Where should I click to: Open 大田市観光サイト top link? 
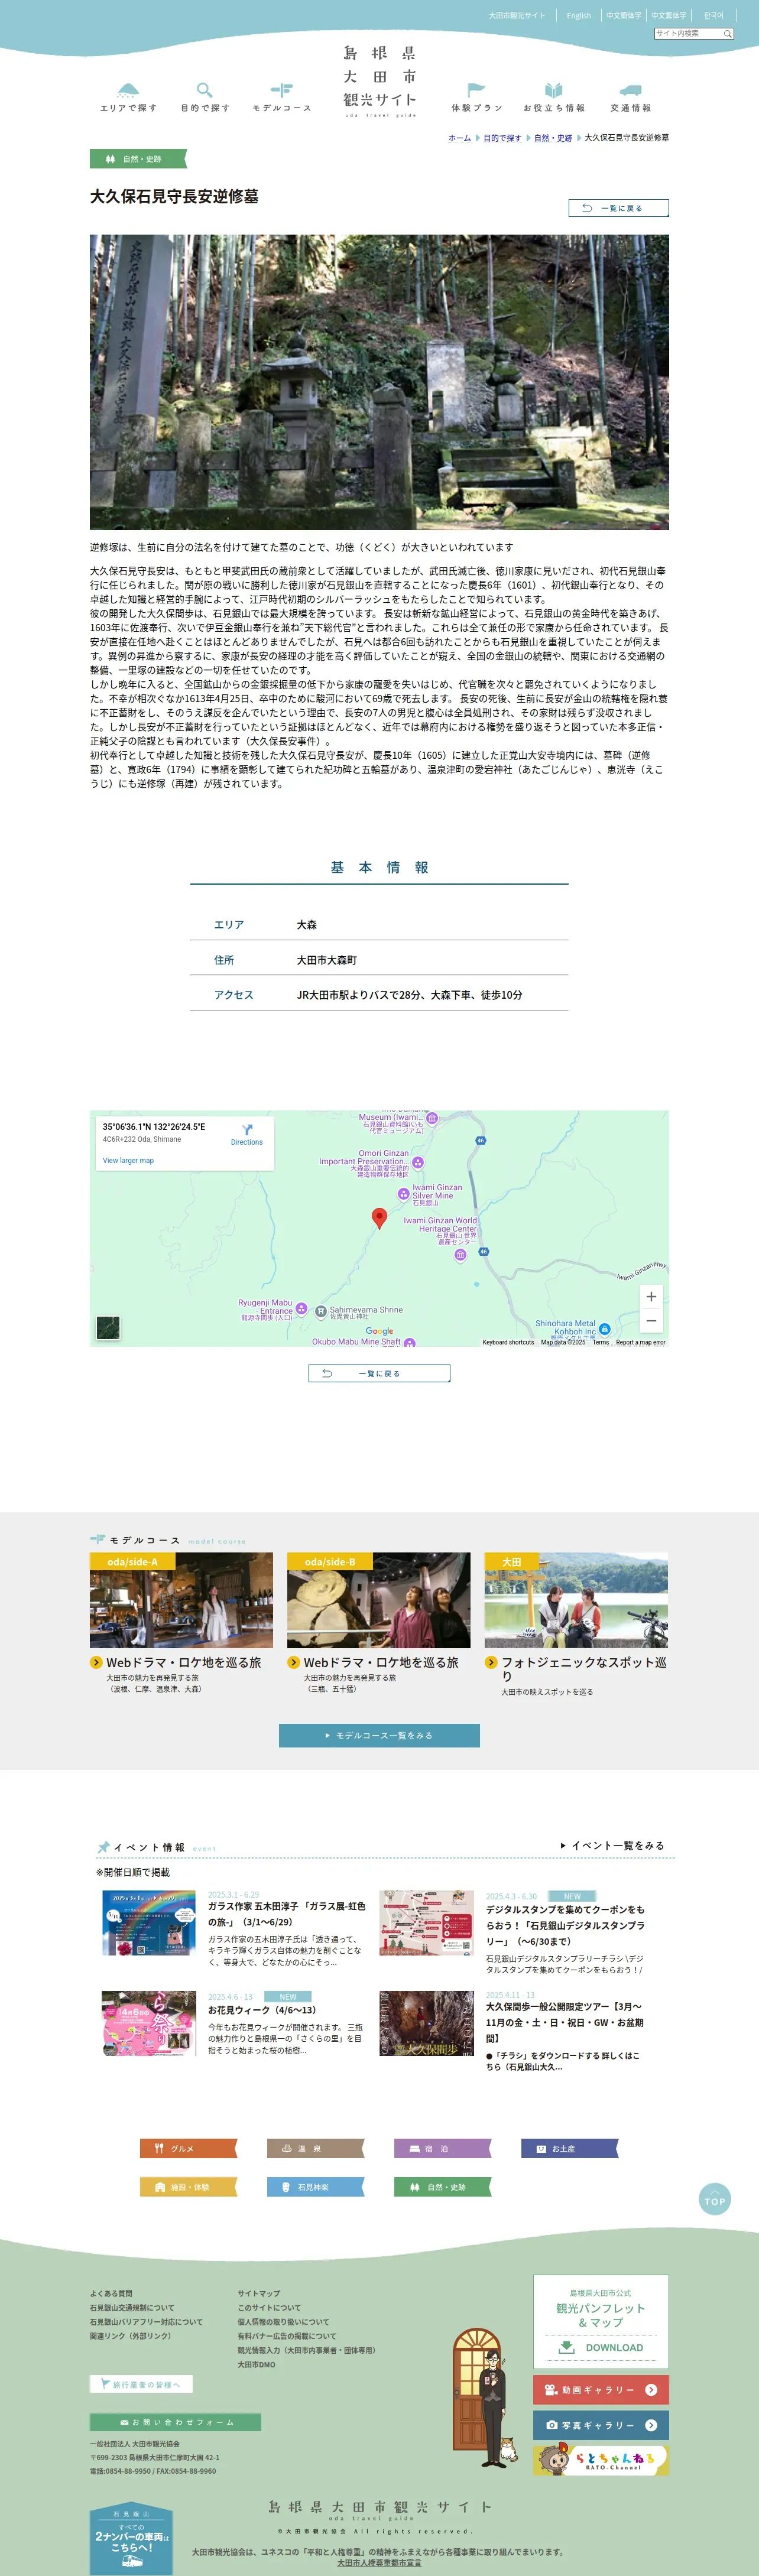517,15
